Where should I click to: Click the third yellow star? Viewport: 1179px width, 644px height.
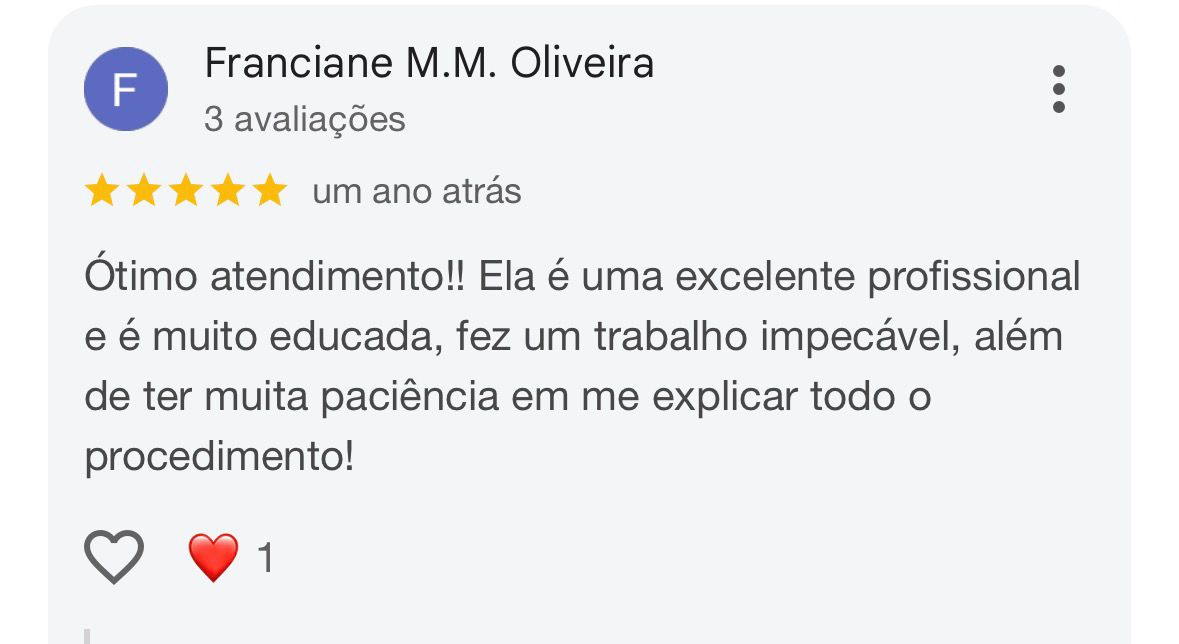185,190
